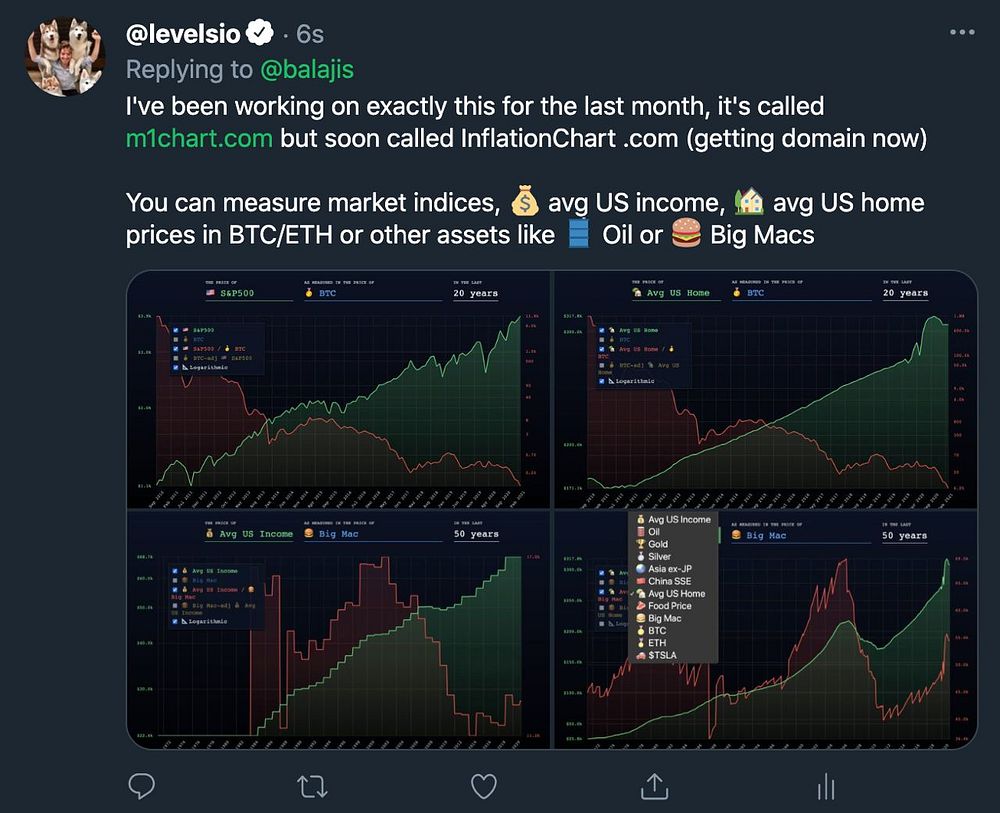Click the levelsio profile avatar

pos(65,55)
